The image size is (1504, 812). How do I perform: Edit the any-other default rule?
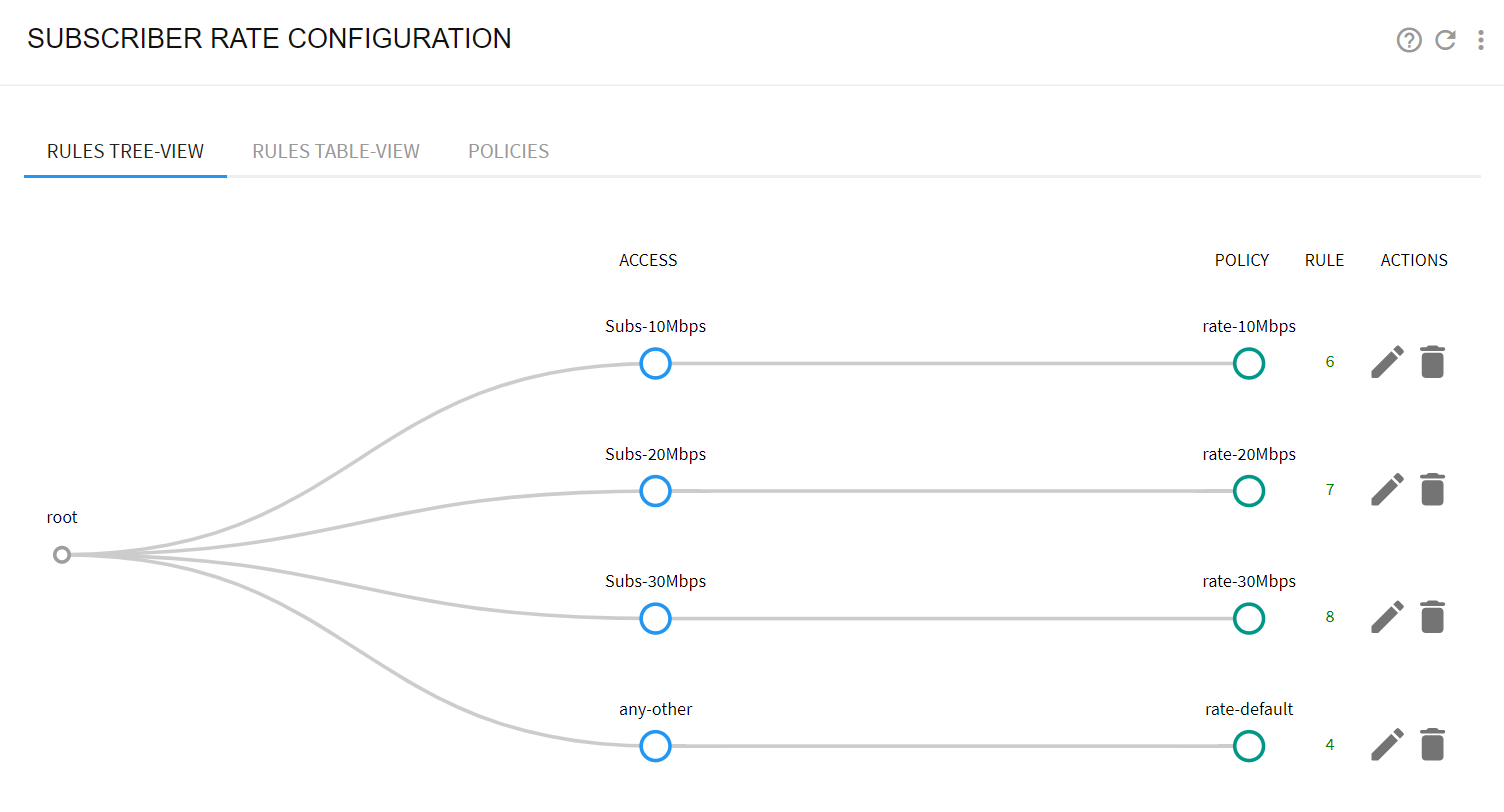point(1387,745)
